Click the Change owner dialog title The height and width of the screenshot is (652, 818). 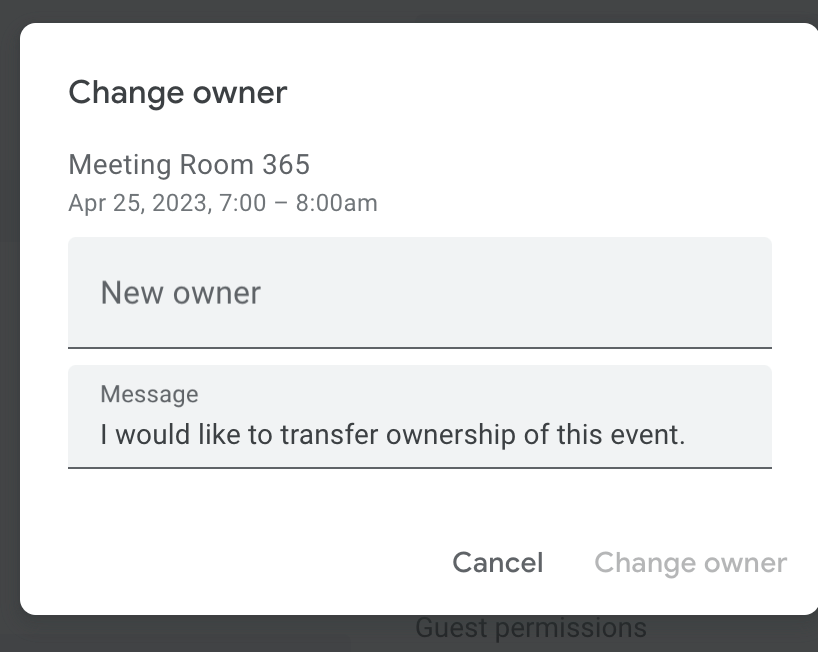pos(177,93)
